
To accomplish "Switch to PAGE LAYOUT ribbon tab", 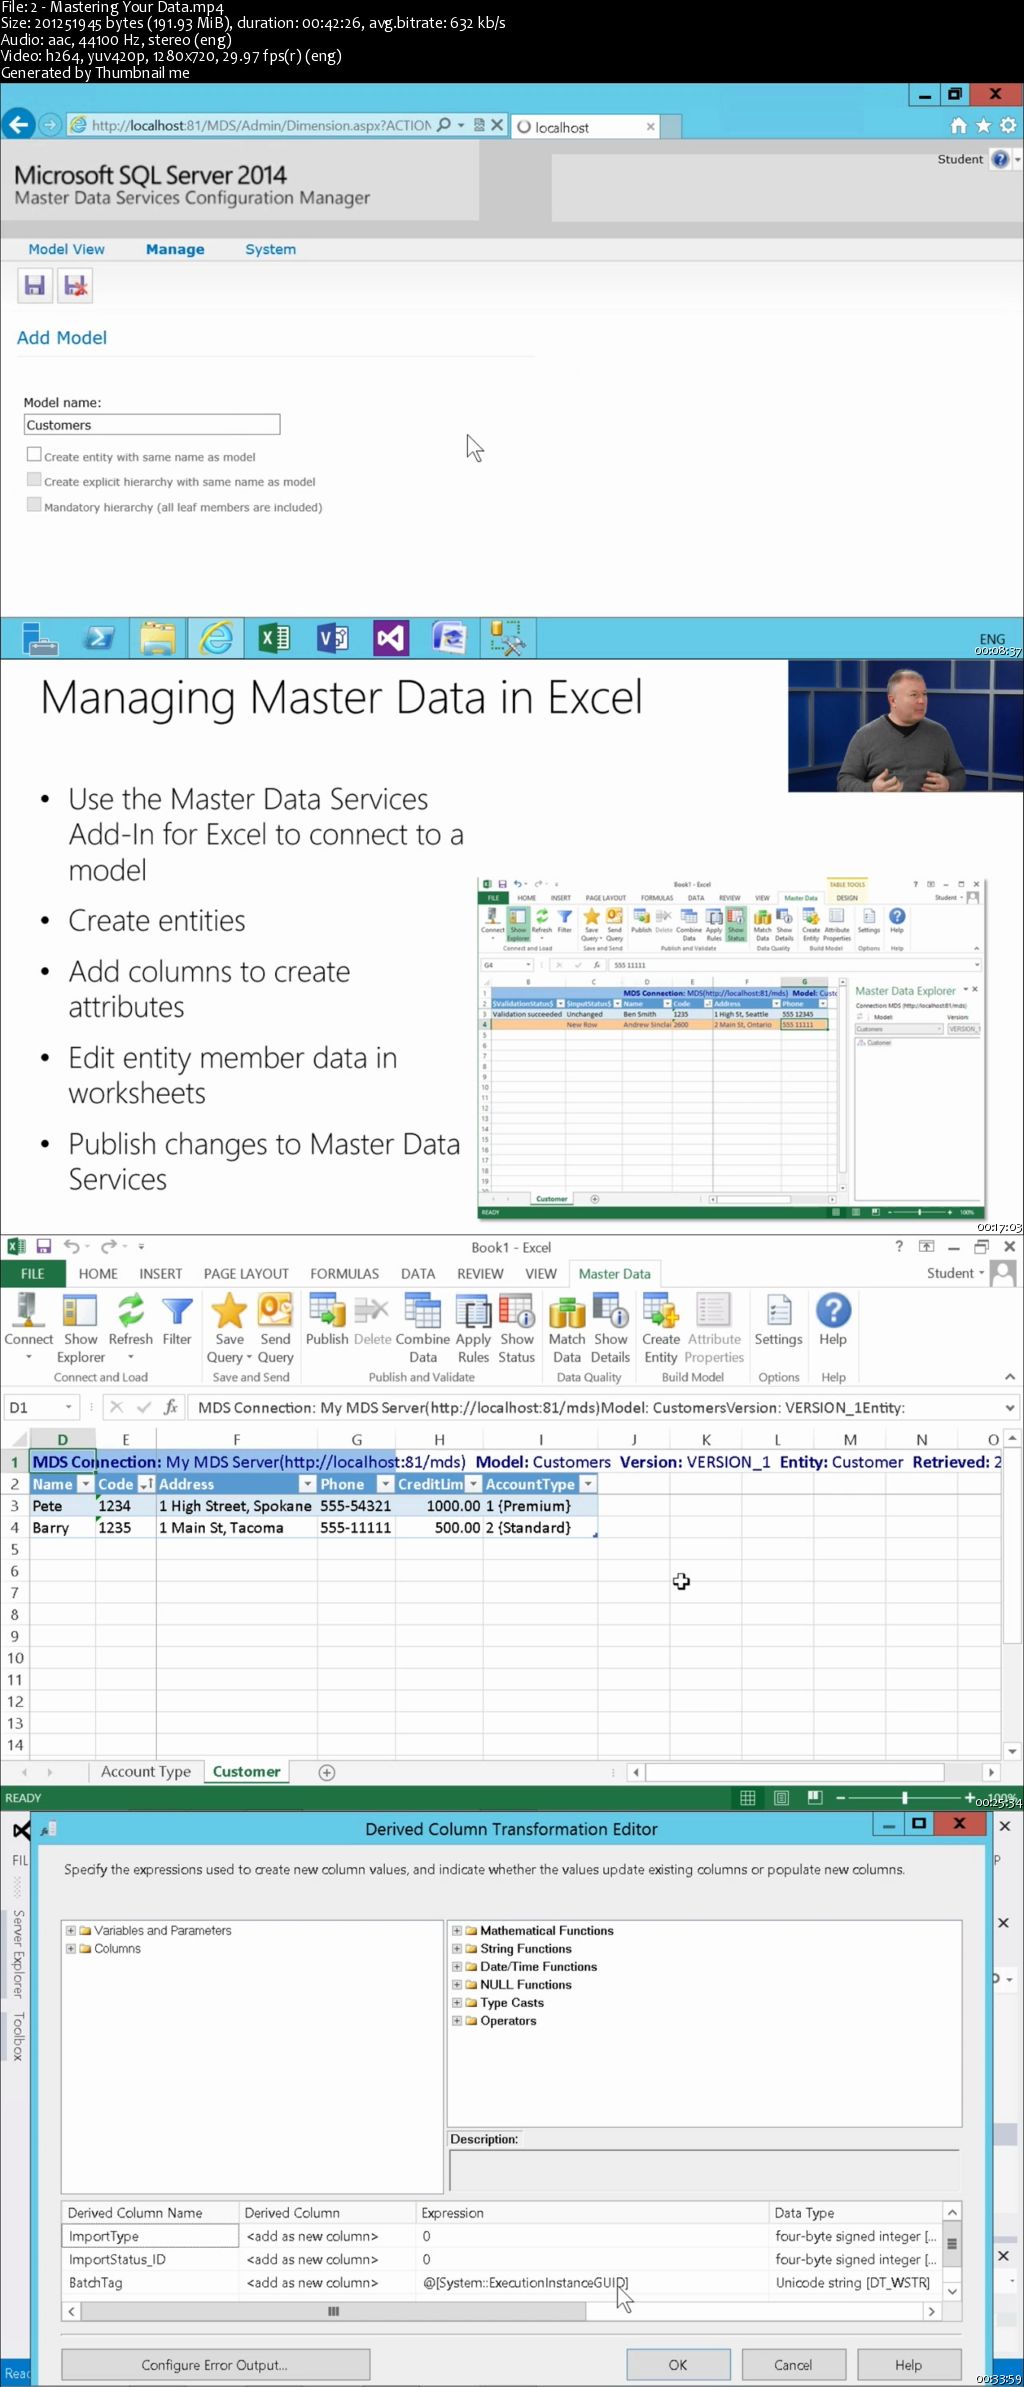I will (x=246, y=1273).
